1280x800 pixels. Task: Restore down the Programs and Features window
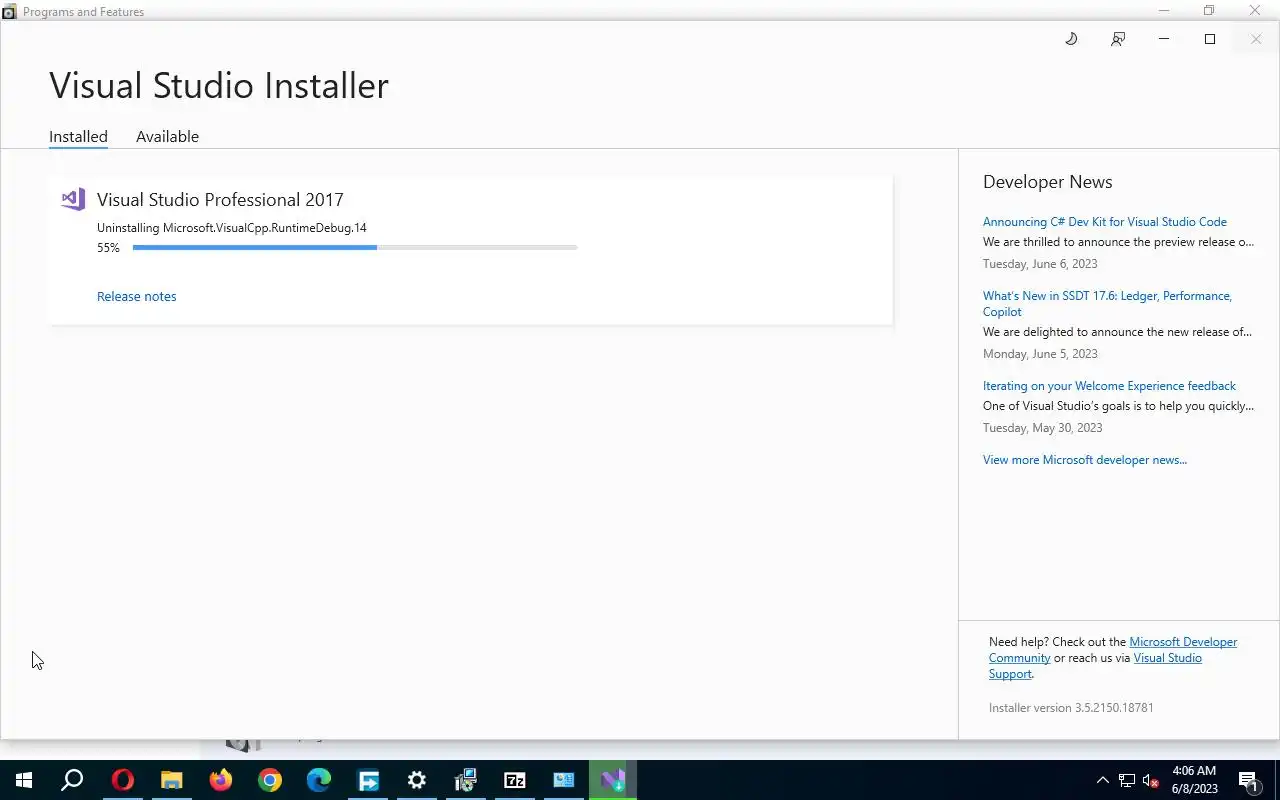point(1209,11)
